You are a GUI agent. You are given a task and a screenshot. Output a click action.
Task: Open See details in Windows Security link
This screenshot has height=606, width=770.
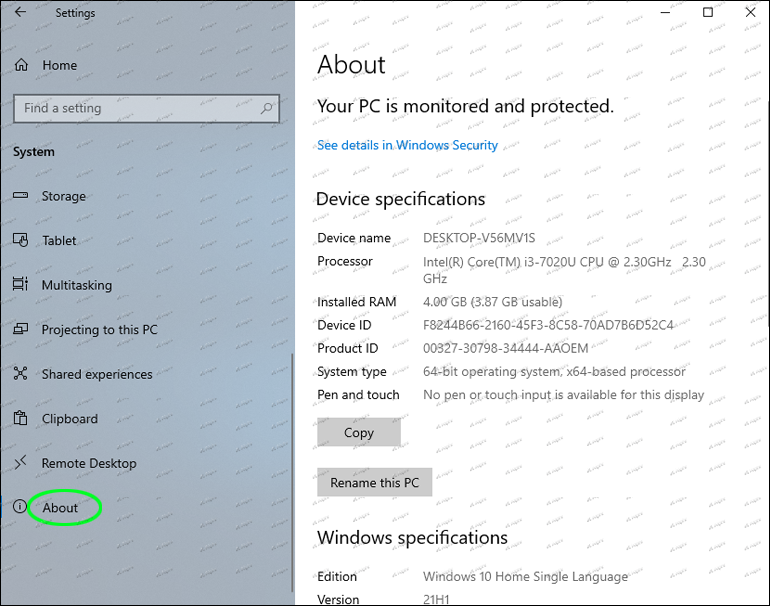click(x=407, y=145)
